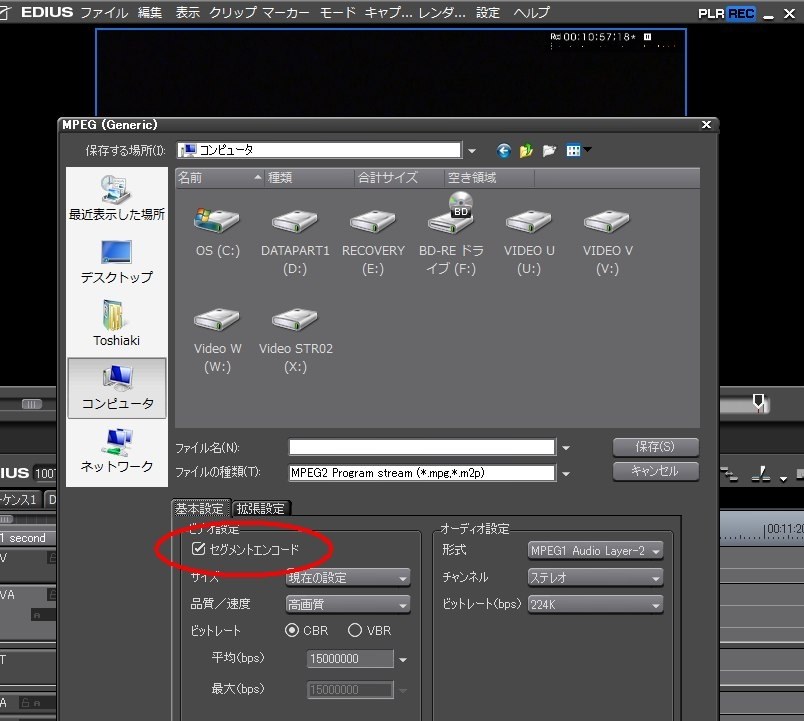Open the size (サイズ) dropdown

[348, 578]
